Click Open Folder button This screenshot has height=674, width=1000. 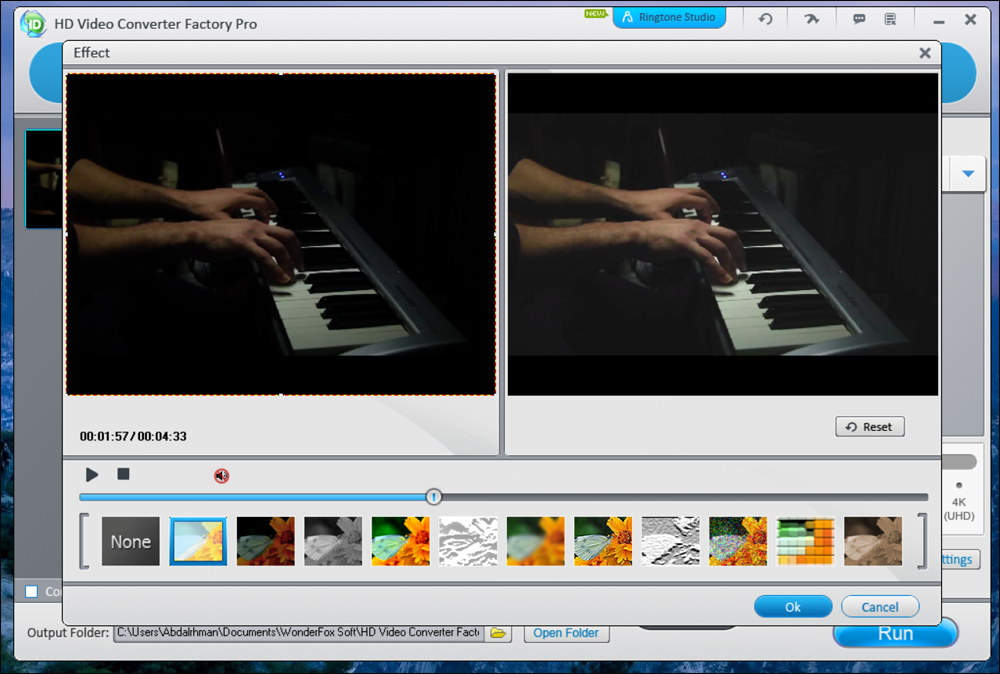coord(566,633)
